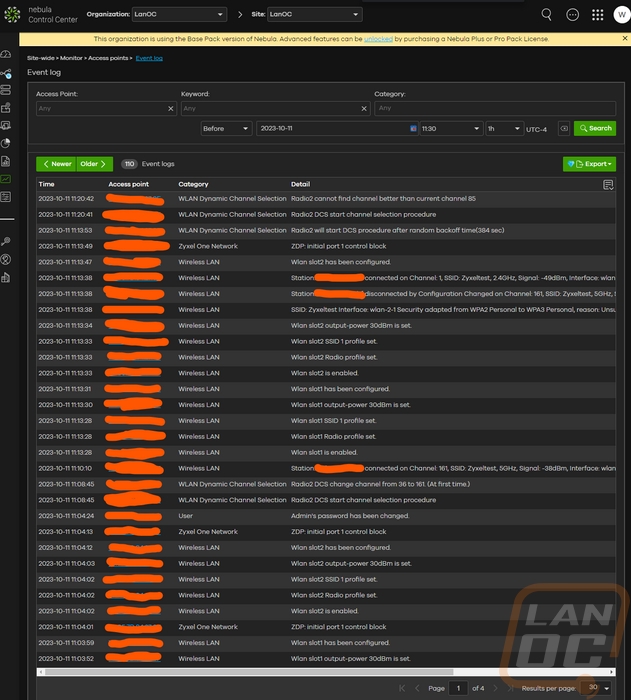Select the row timestamped 2023-10-11 11:04:01

[326, 627]
